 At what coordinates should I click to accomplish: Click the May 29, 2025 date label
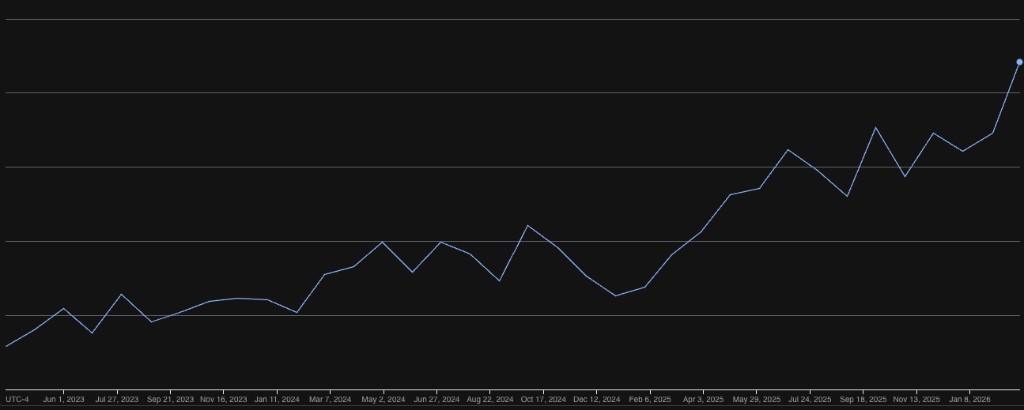click(756, 399)
